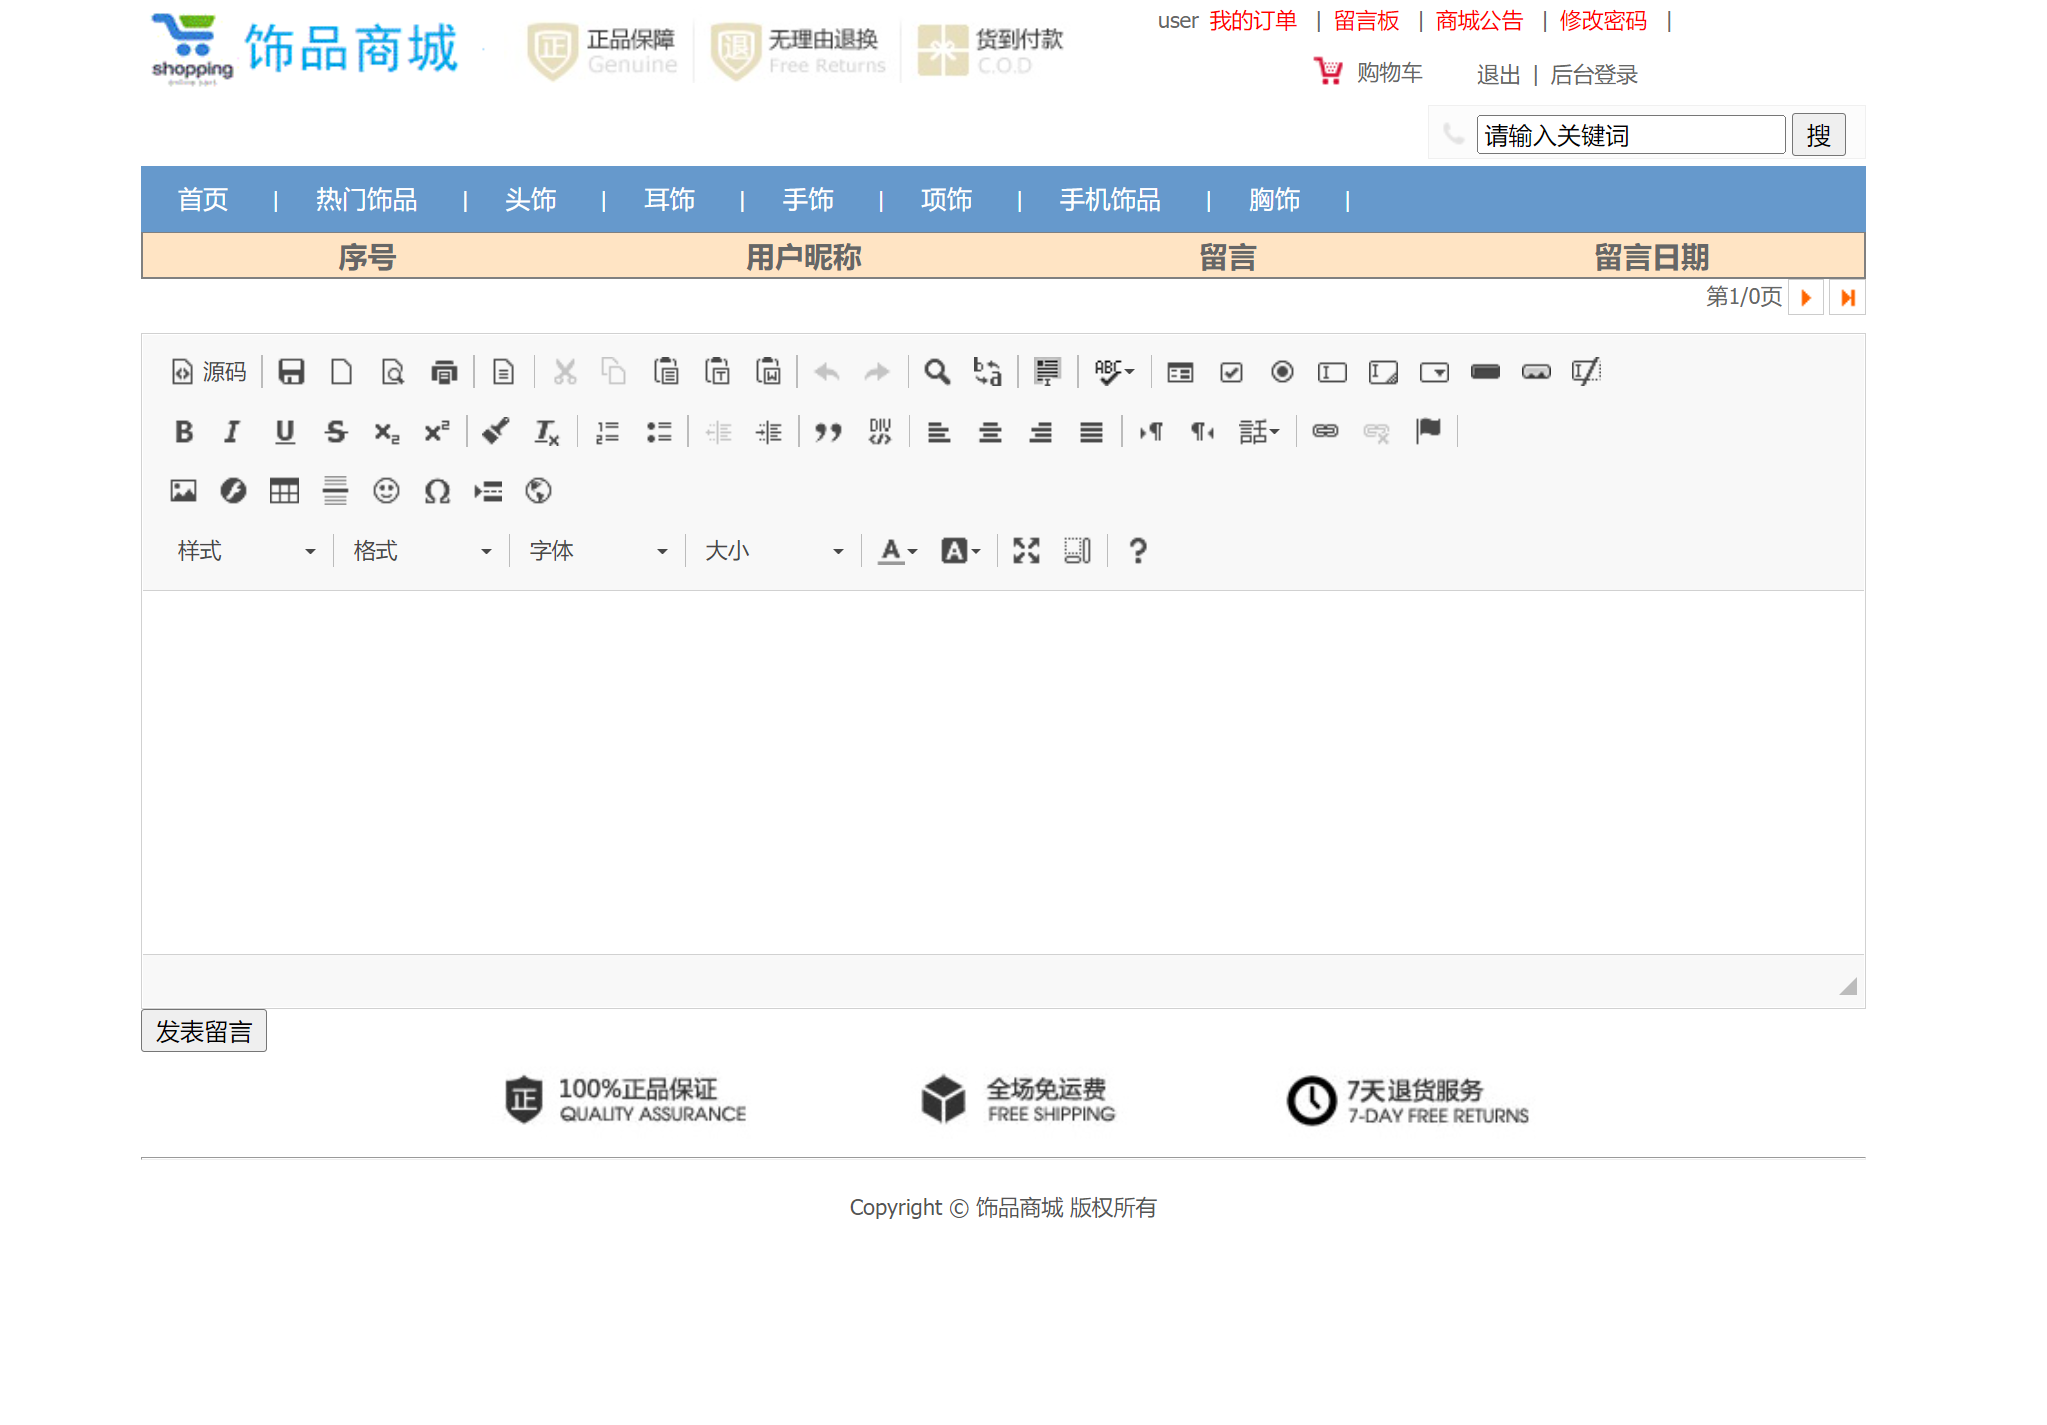Open the text color picker
Image resolution: width=2047 pixels, height=1425 pixels.
(893, 550)
